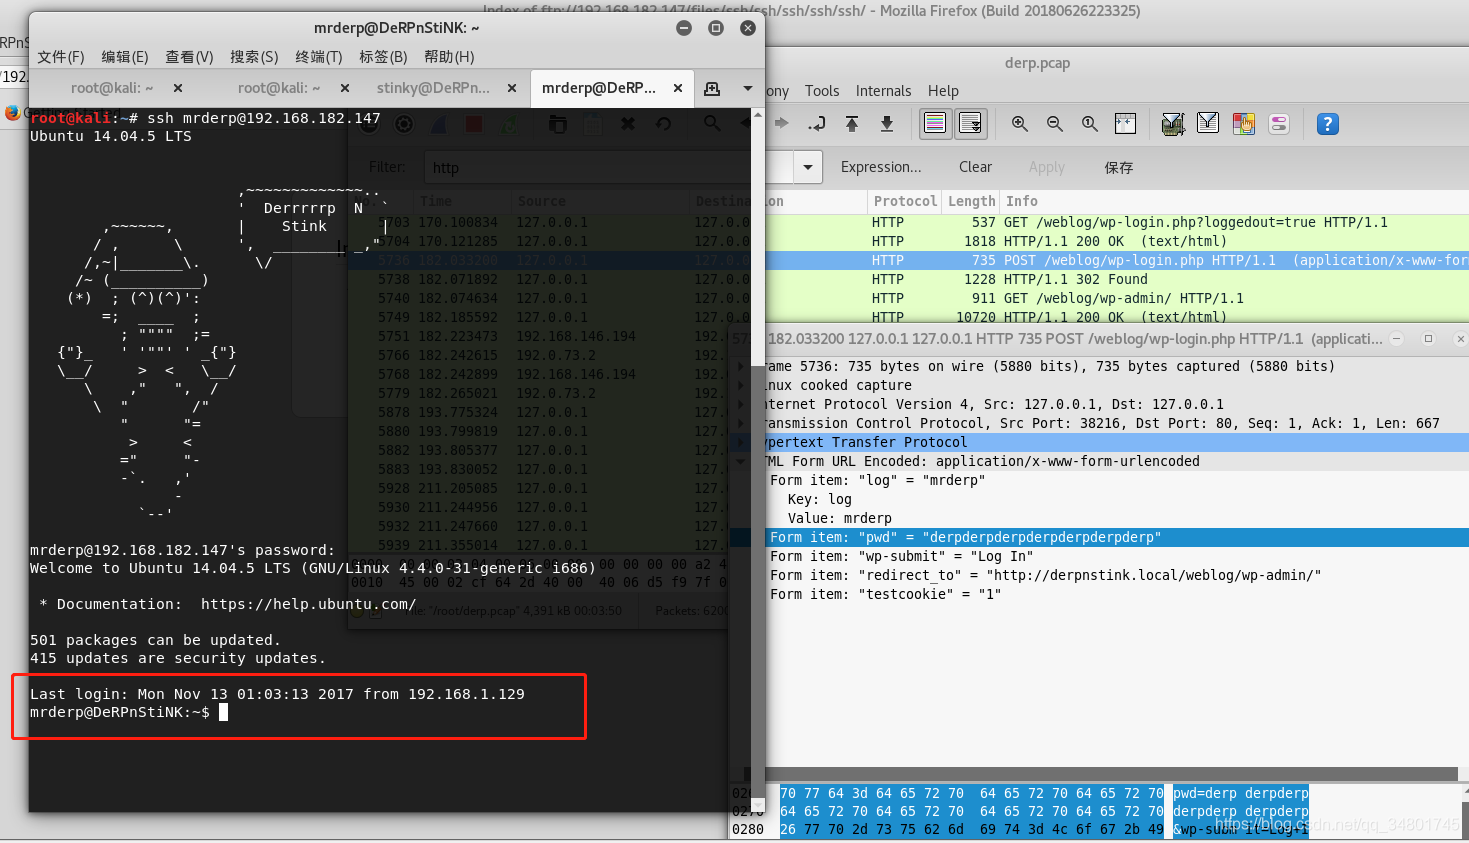Select the 1818 HTTP/1.1 200 OK packet
Screen dimensions: 1469x843
1117,241
